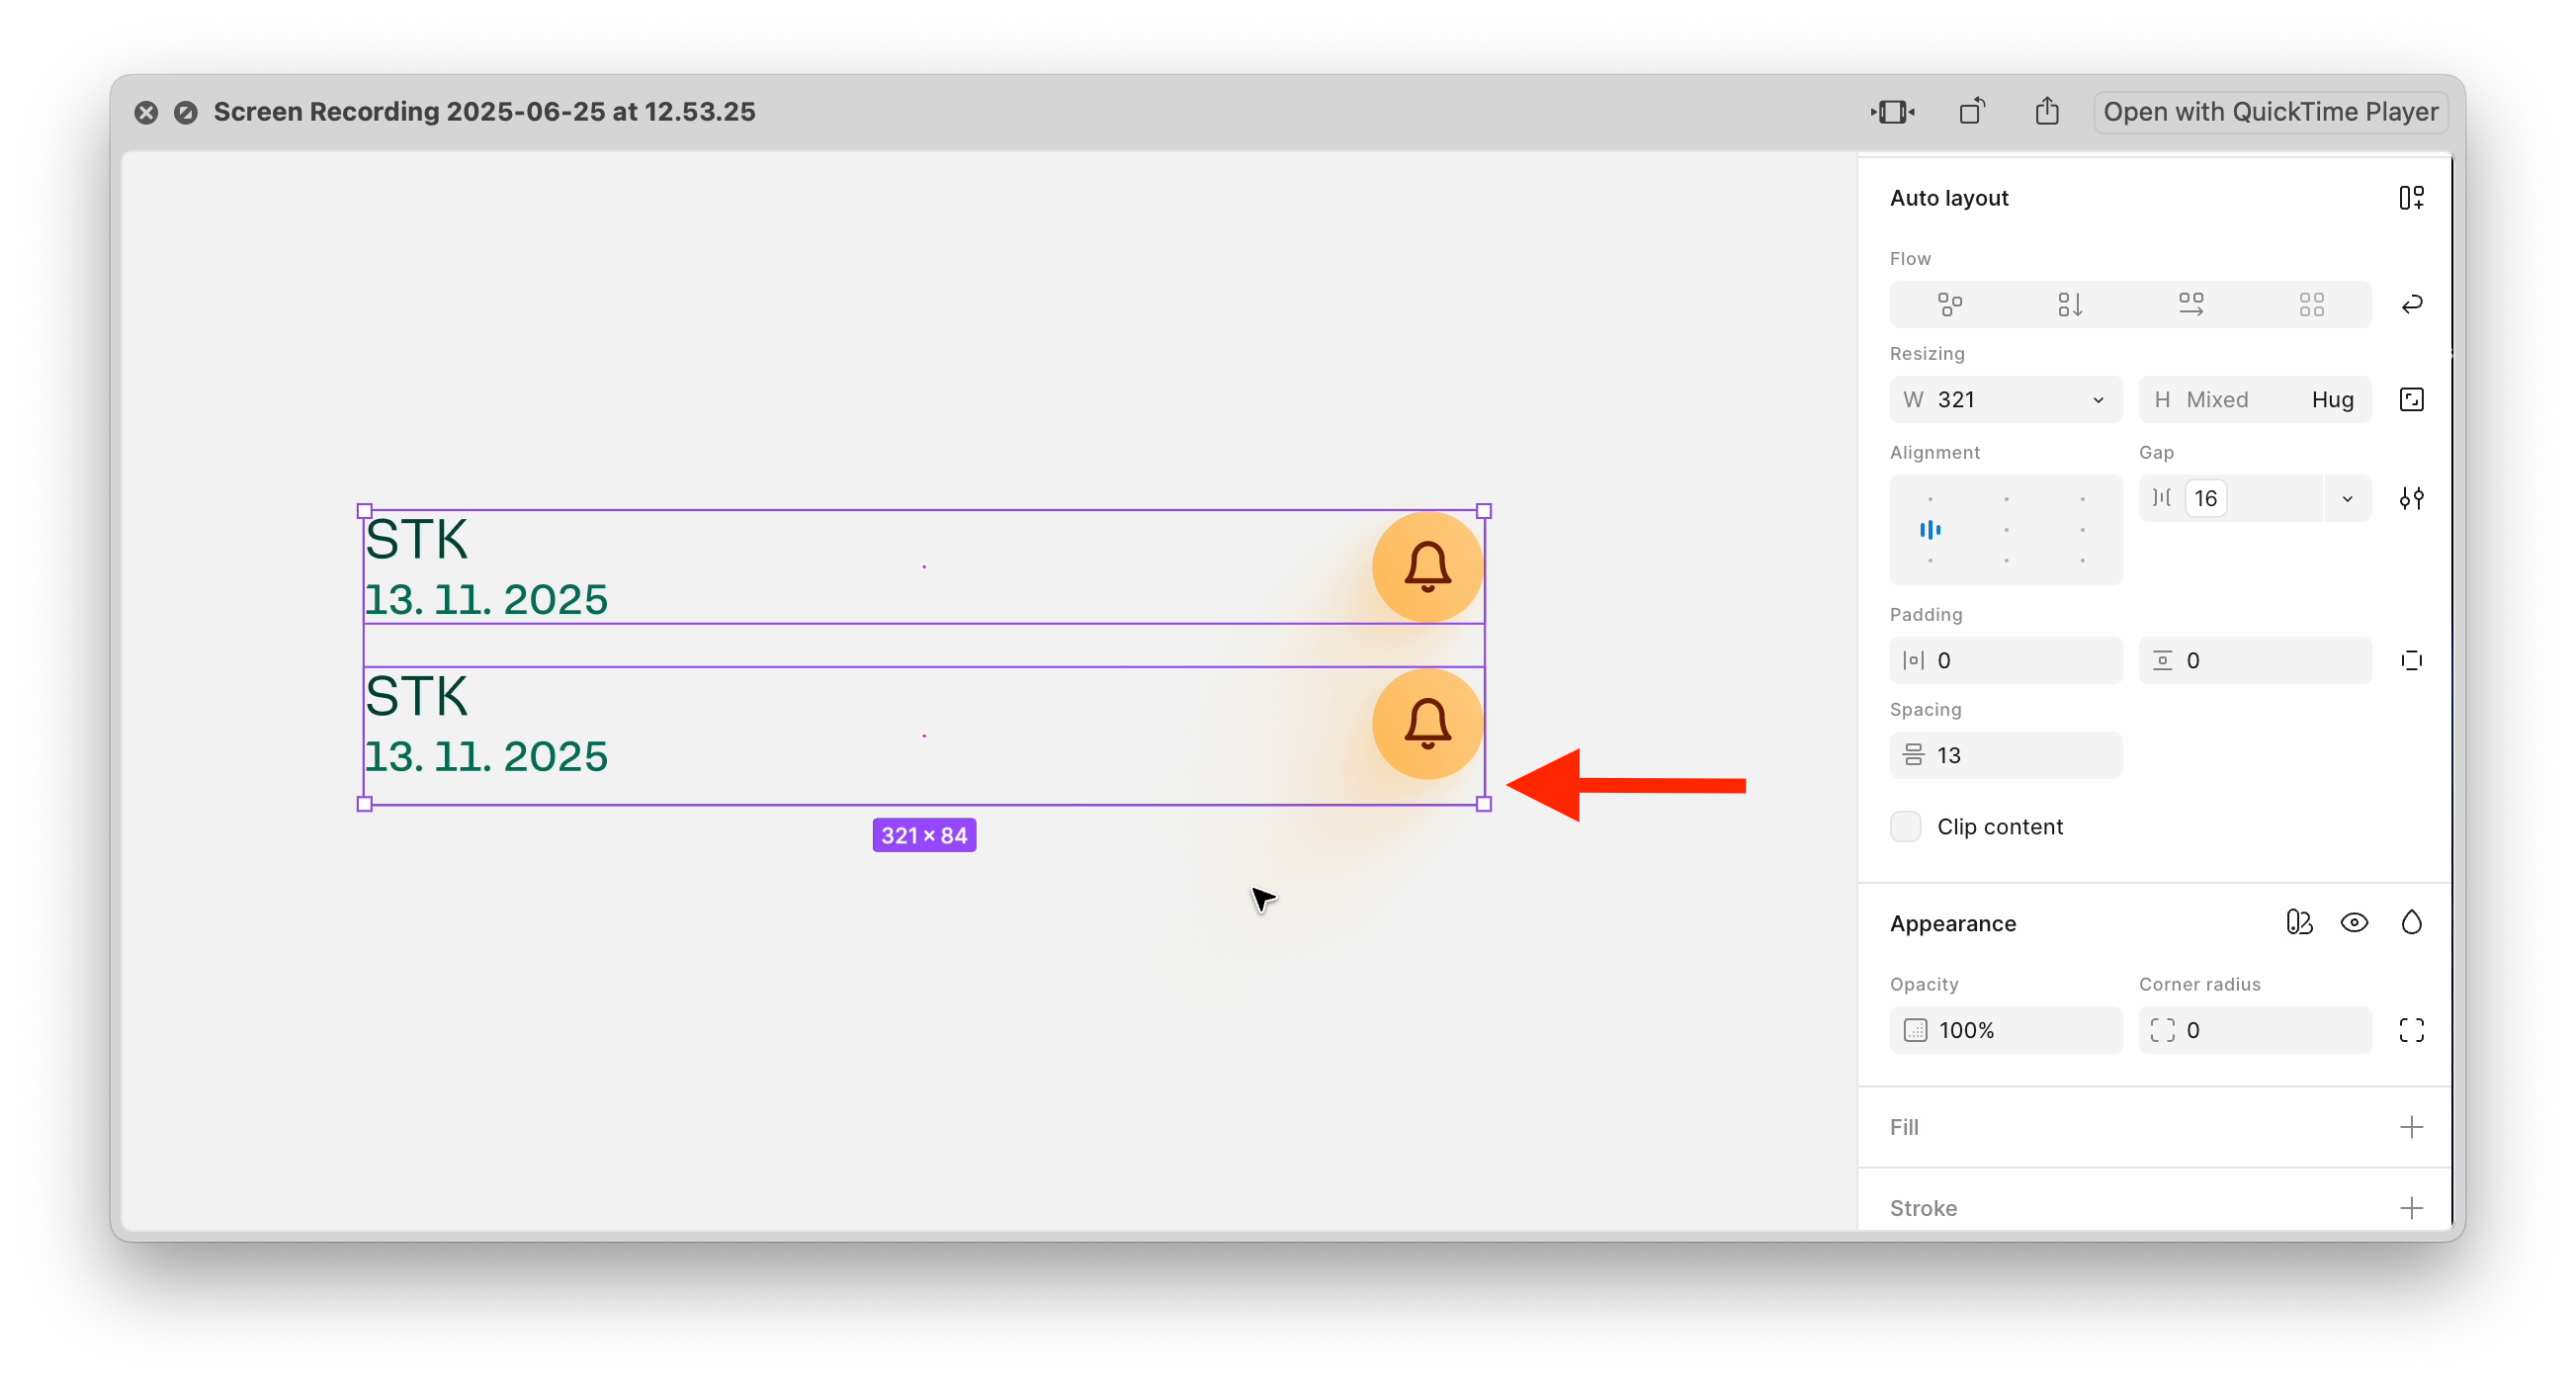Click the share icon in title bar
This screenshot has height=1388, width=2576.
pos(2047,111)
